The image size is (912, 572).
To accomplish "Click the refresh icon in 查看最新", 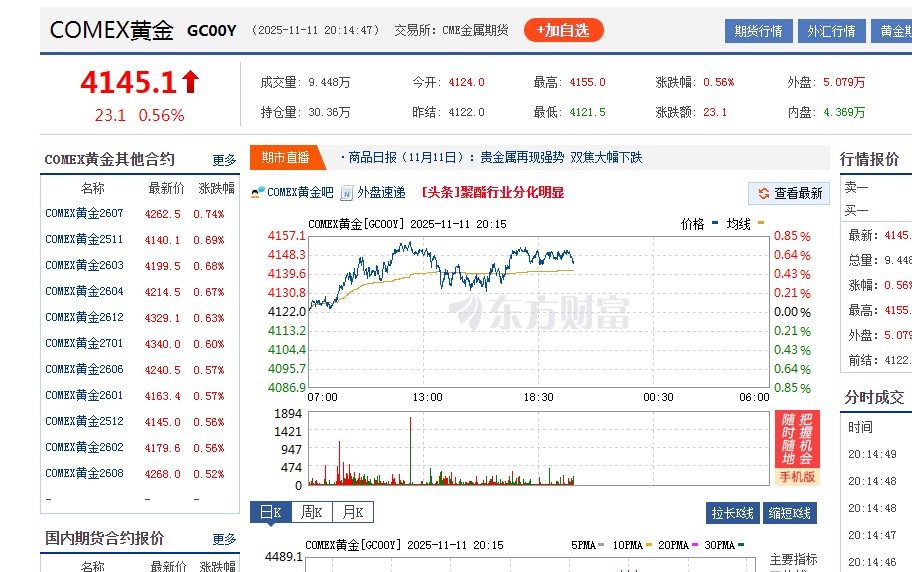I will click(764, 193).
